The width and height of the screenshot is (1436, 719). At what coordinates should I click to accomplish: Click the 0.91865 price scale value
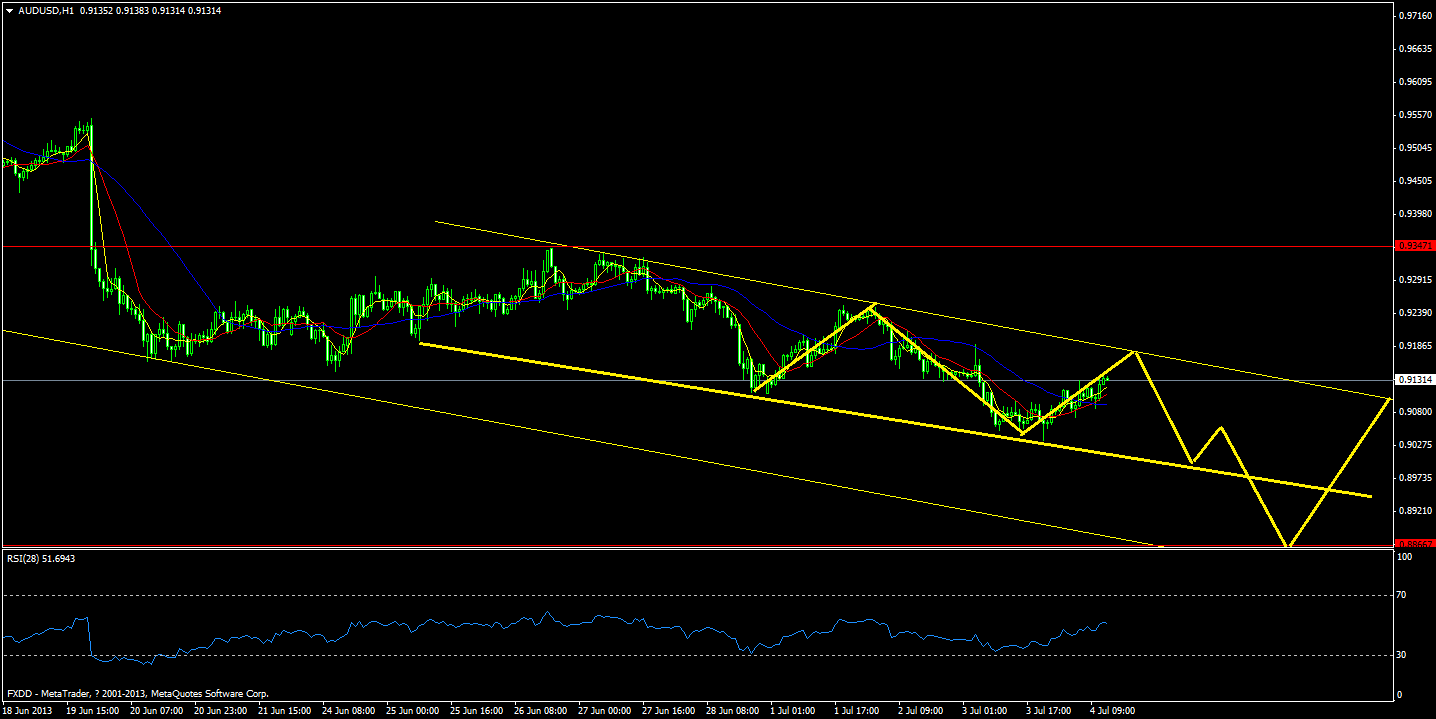click(1415, 346)
